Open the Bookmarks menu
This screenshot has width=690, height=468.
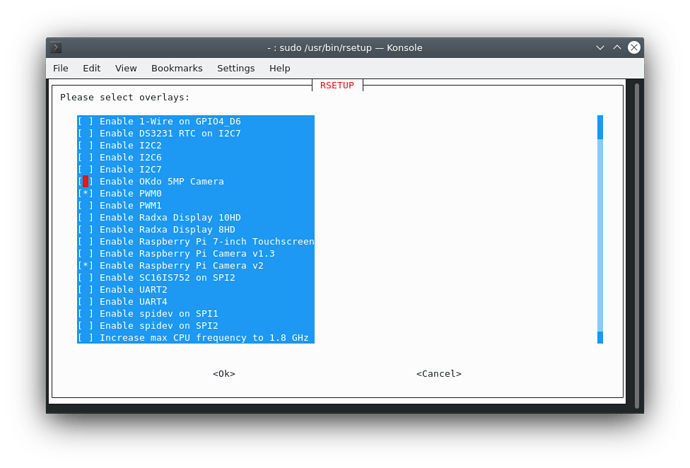pyautogui.click(x=177, y=68)
